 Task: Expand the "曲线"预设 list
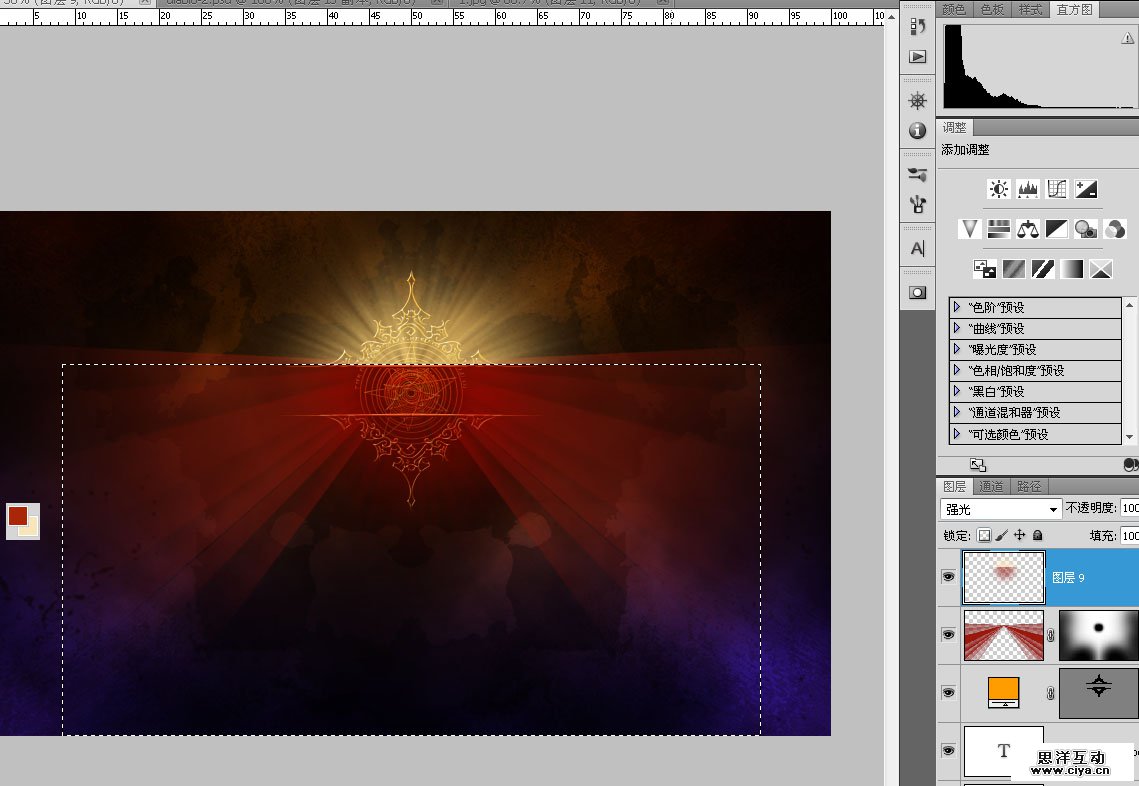[x=957, y=329]
